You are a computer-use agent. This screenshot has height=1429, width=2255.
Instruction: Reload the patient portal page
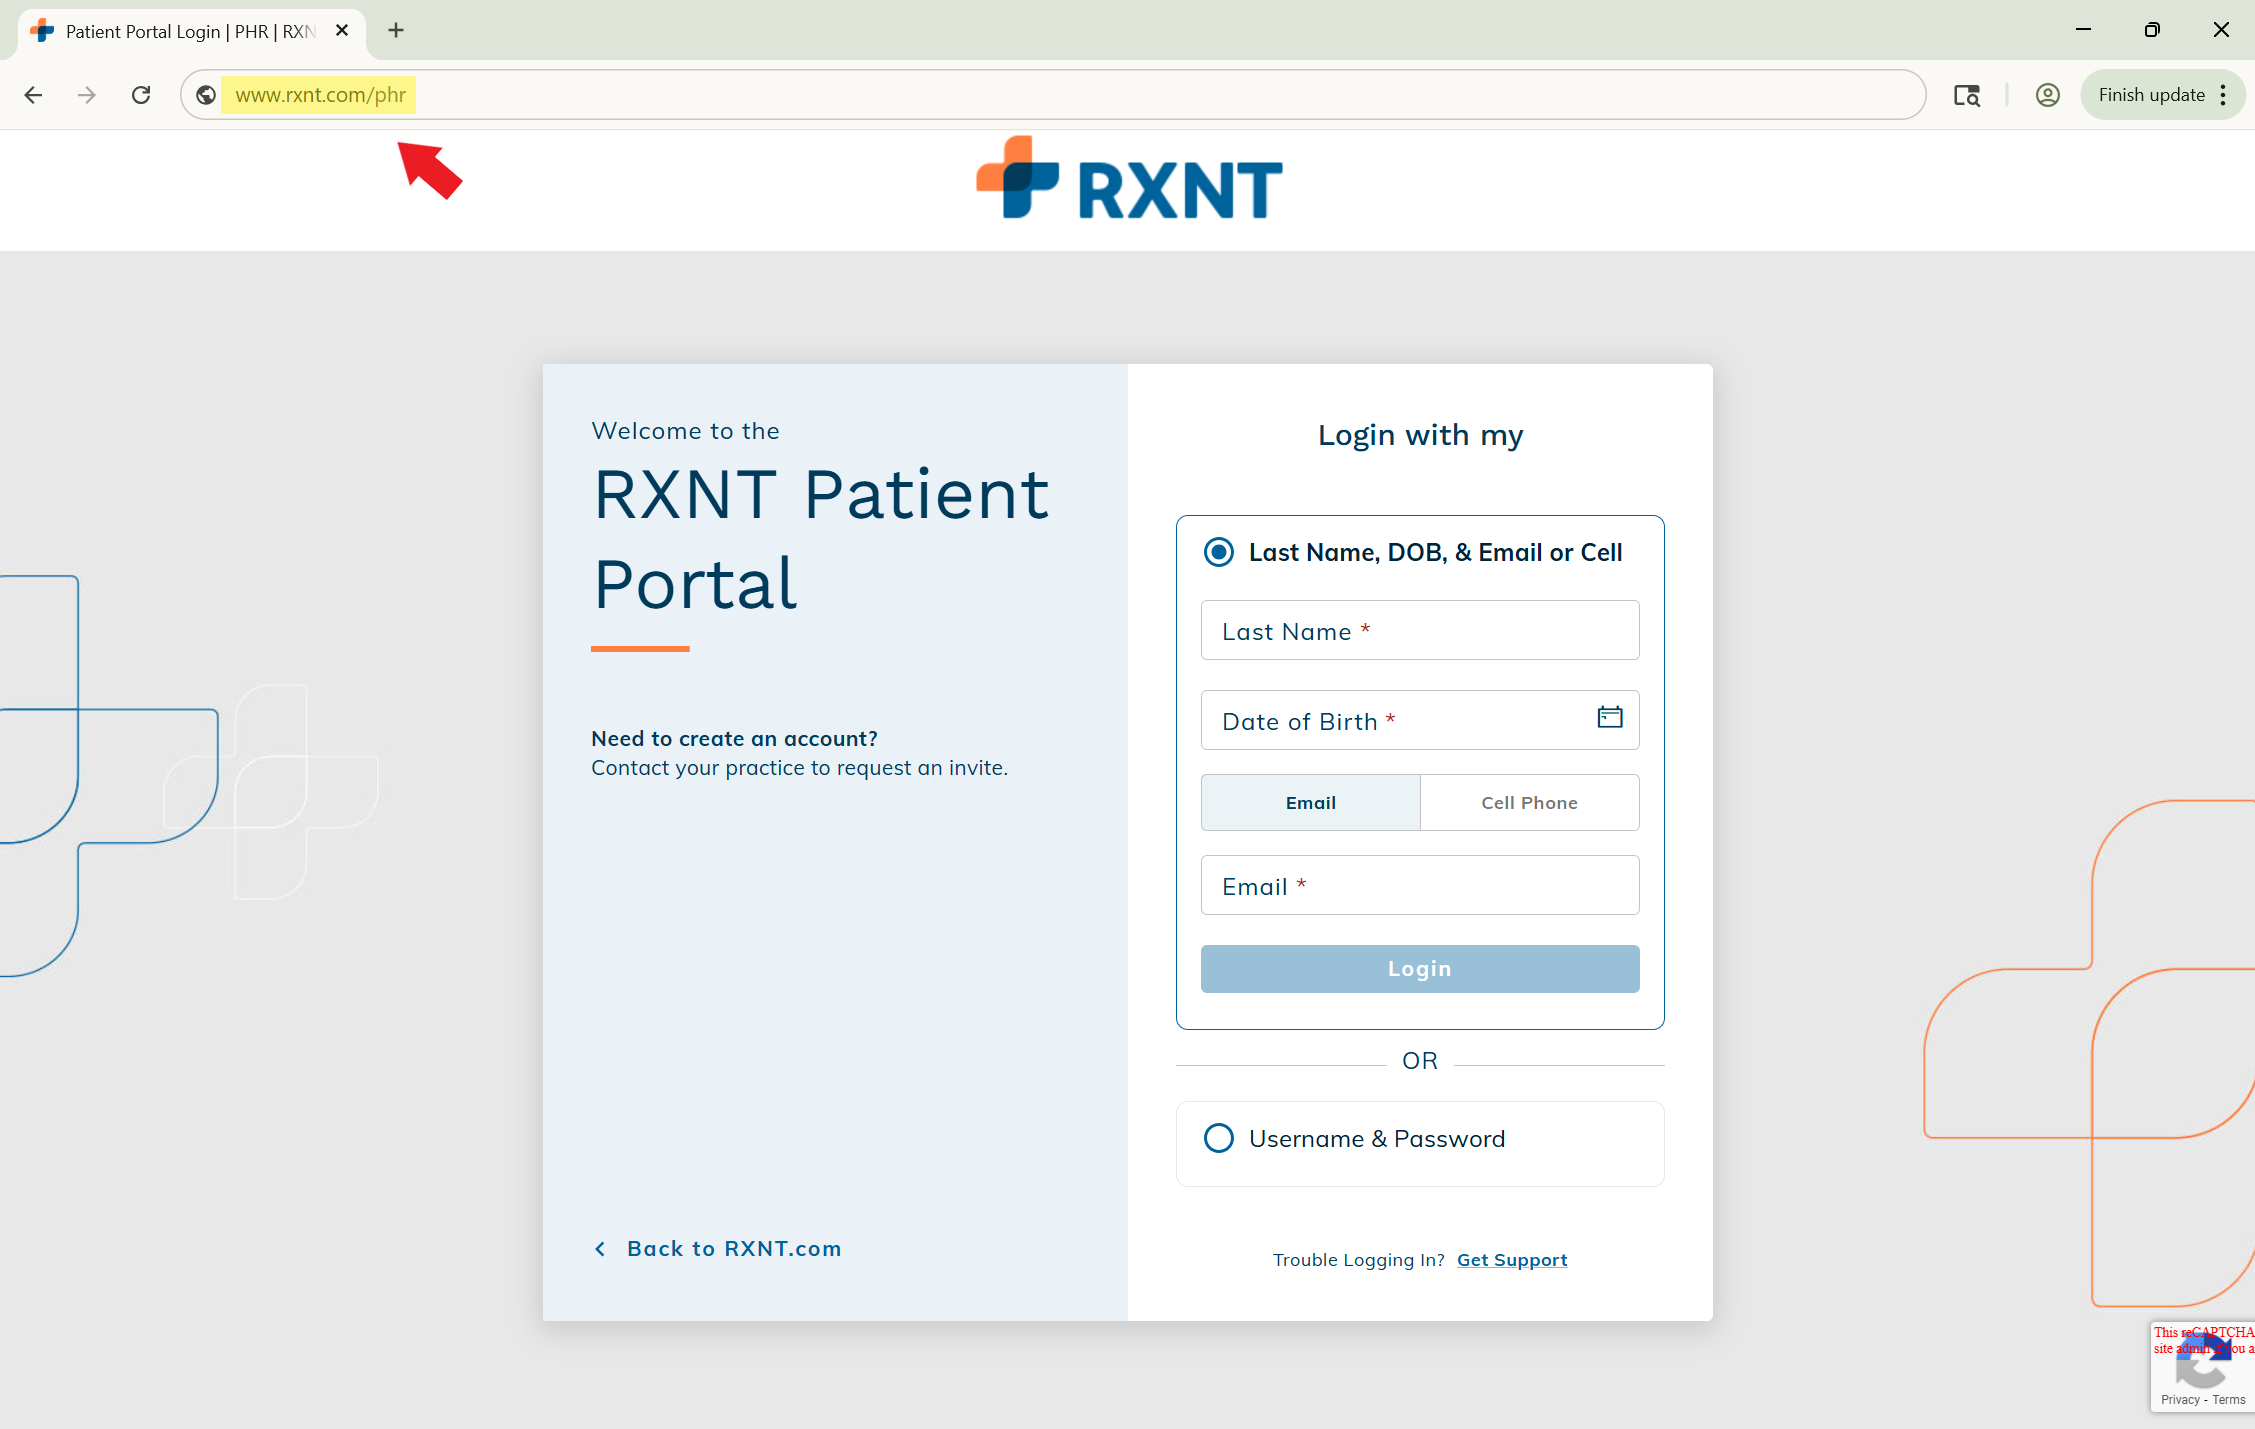[141, 95]
